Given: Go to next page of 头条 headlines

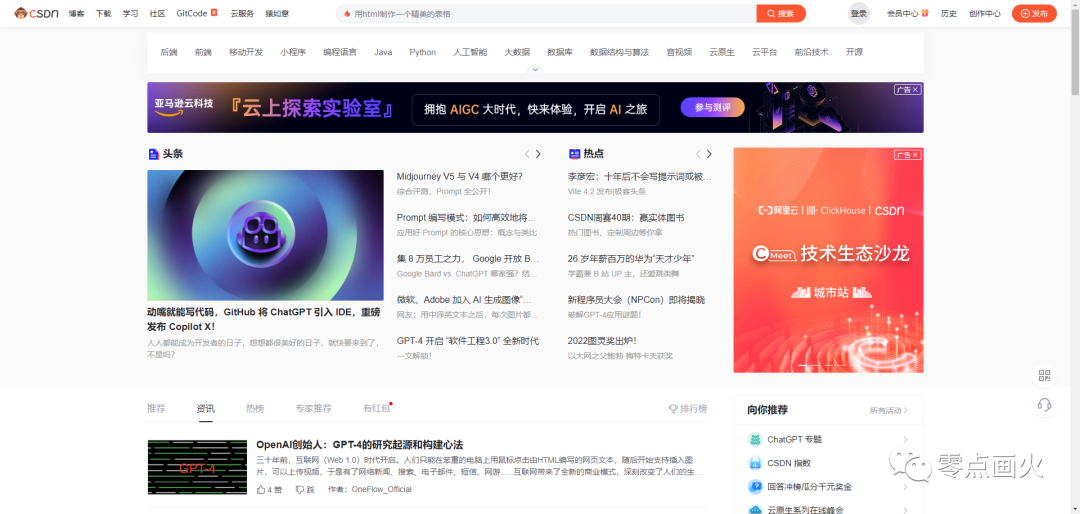Looking at the screenshot, I should [538, 154].
